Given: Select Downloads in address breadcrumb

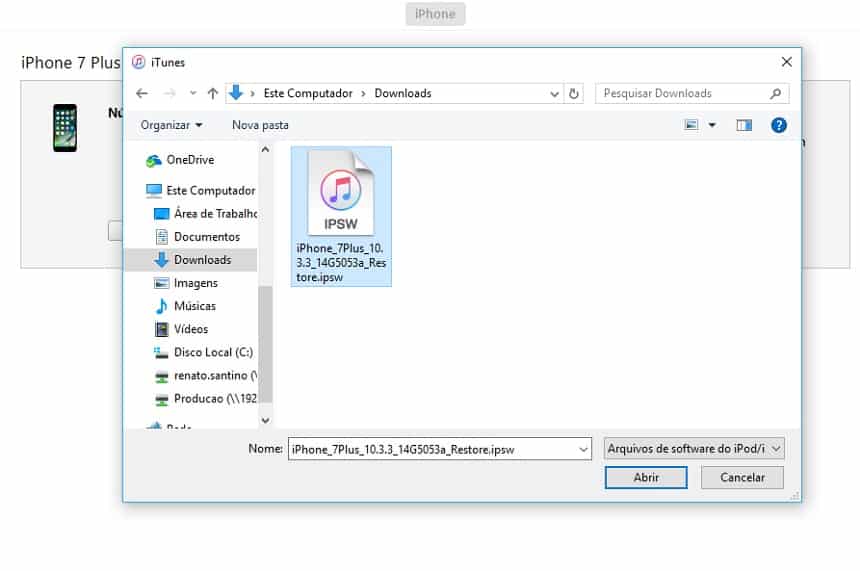Looking at the screenshot, I should click(403, 93).
